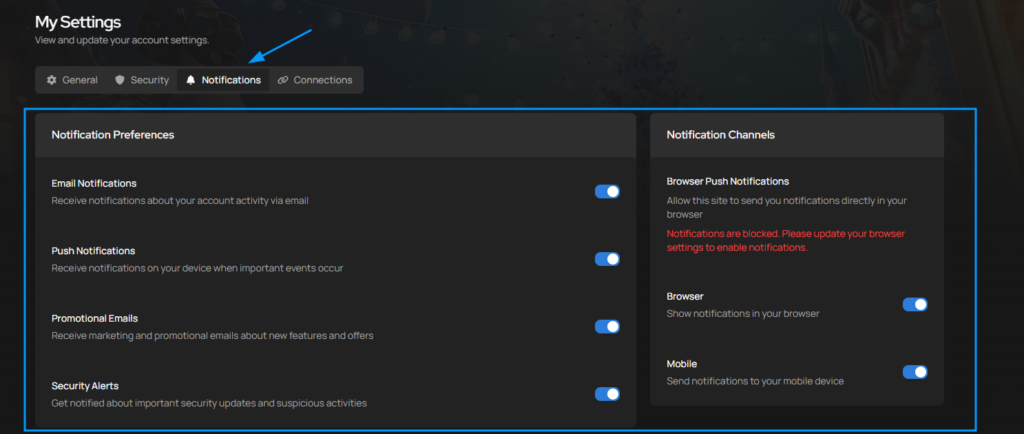Click the Notification Channels panel header
The image size is (1024, 434).
pos(720,135)
